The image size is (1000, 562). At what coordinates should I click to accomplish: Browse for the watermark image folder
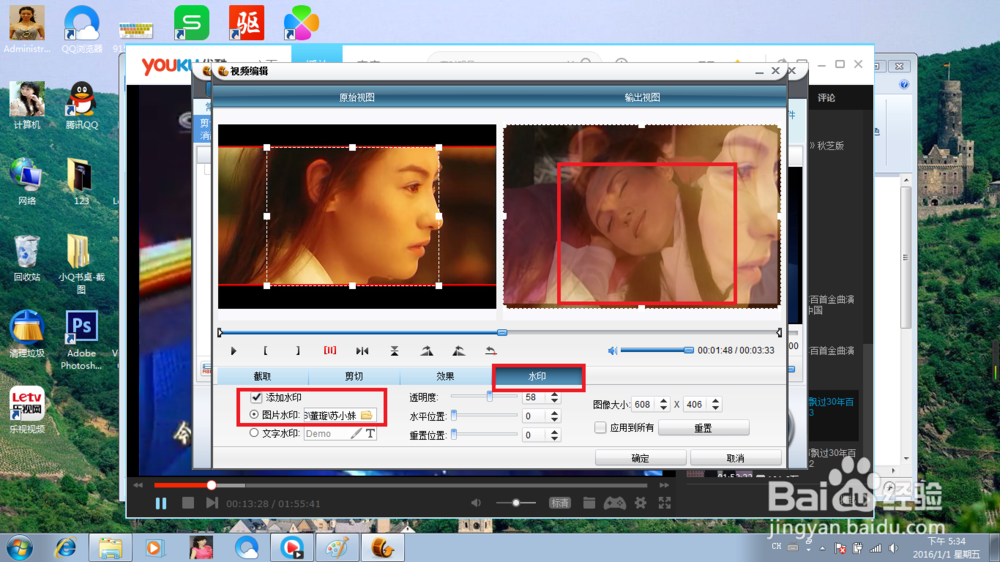tap(367, 415)
